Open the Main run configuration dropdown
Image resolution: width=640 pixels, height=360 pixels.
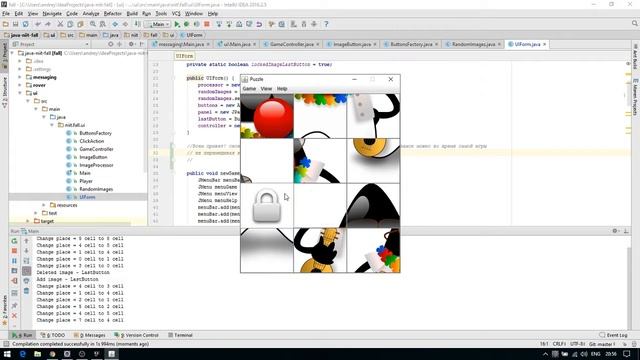[158, 24]
